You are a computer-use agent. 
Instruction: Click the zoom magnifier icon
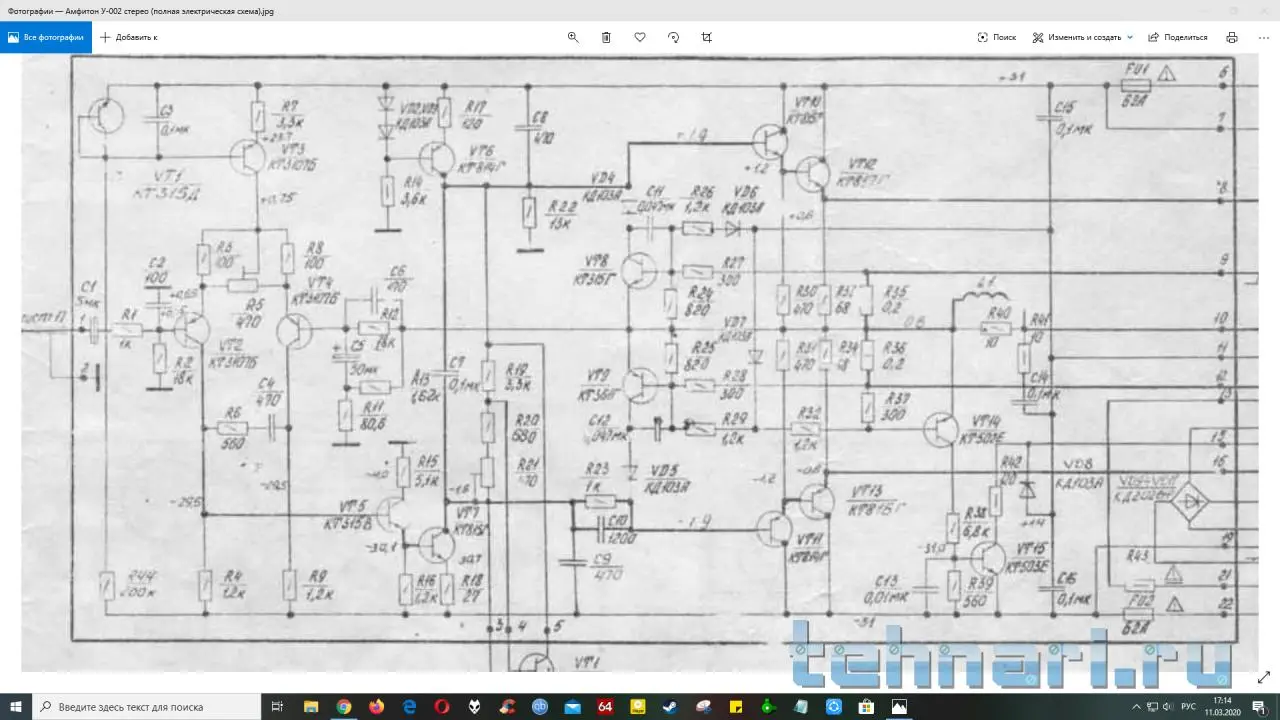pos(573,37)
